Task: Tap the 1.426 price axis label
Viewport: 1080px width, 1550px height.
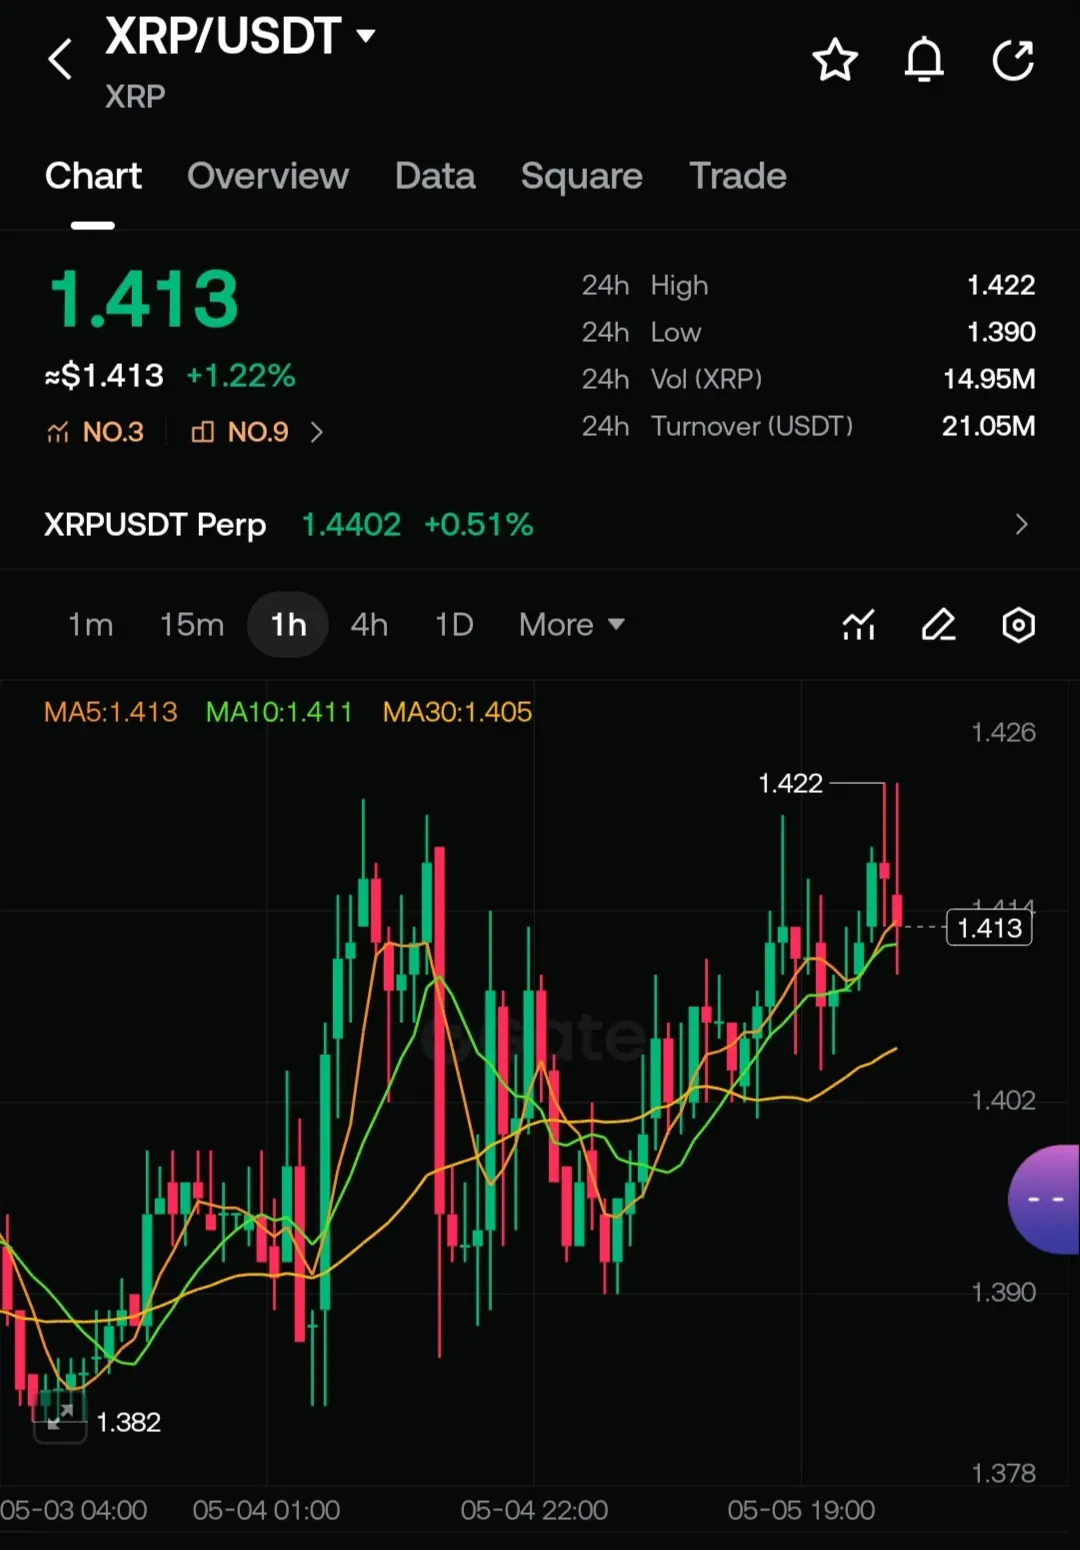Action: click(x=1003, y=732)
